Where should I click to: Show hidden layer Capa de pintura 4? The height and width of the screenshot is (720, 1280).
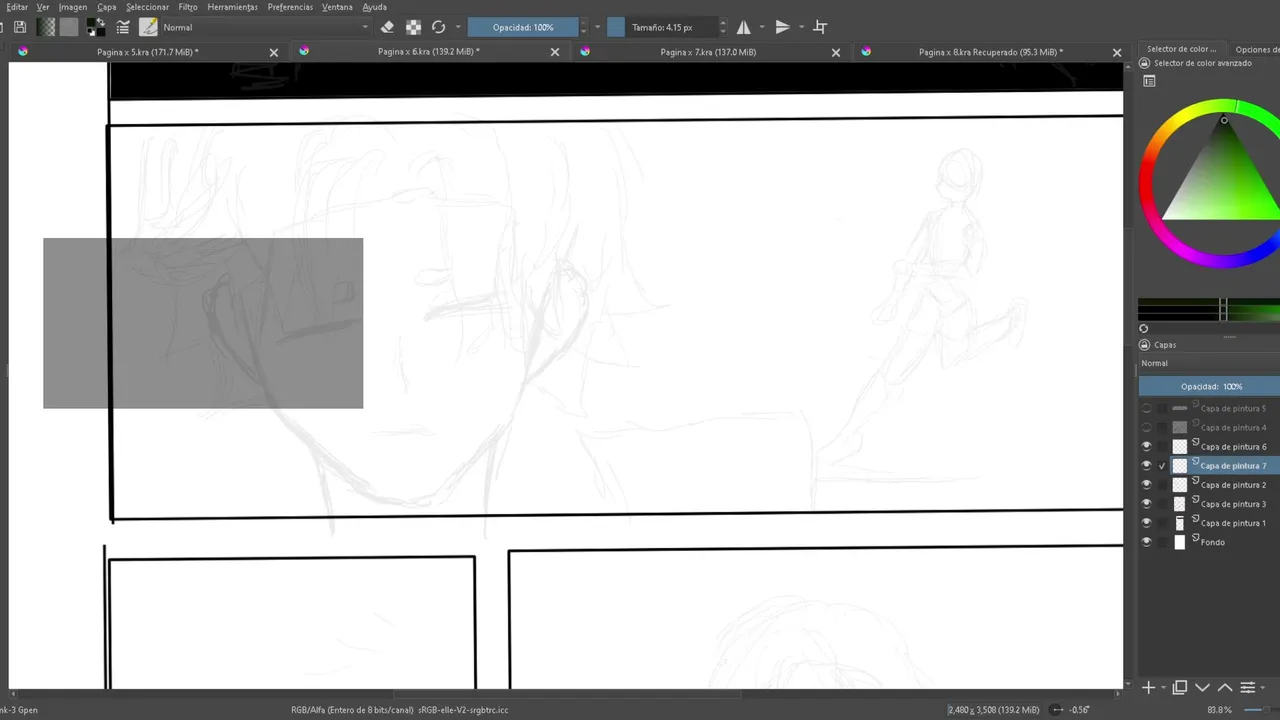1147,427
